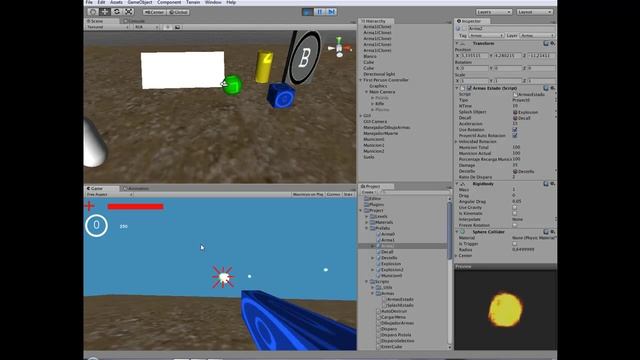Click Explosion object field icon for Splash Object
Viewport: 640px width, 360px height.
pyautogui.click(x=515, y=112)
